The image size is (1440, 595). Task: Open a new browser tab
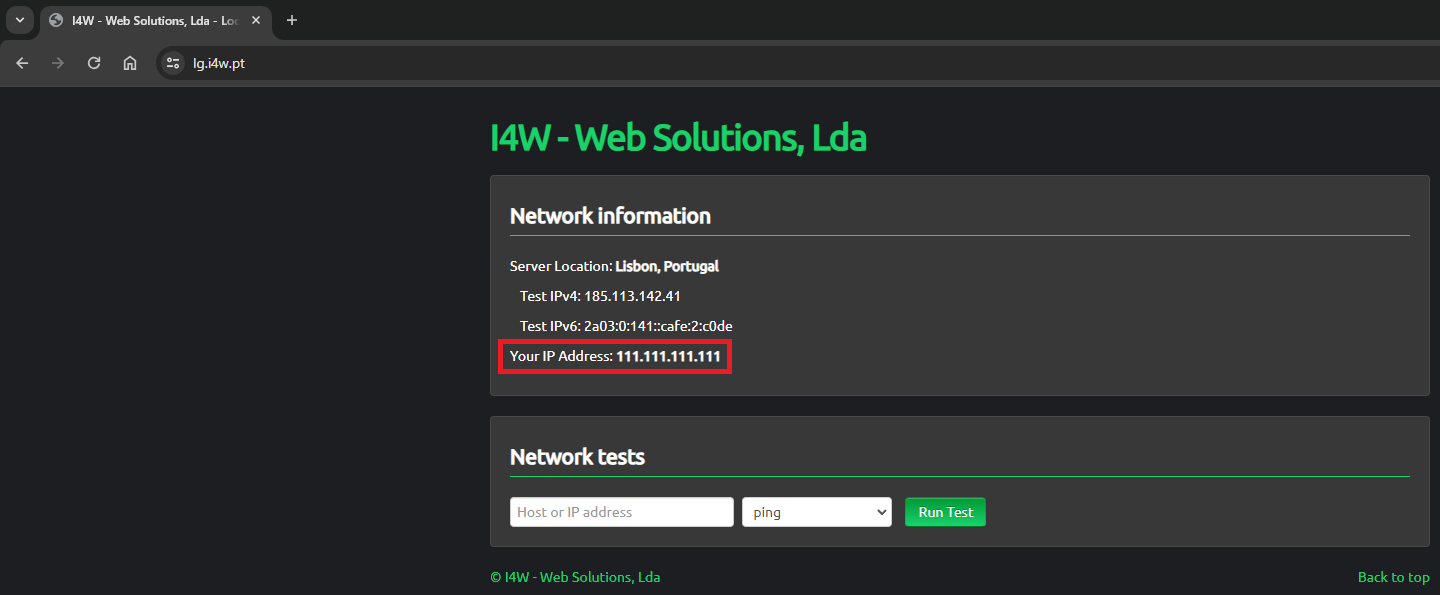(292, 20)
